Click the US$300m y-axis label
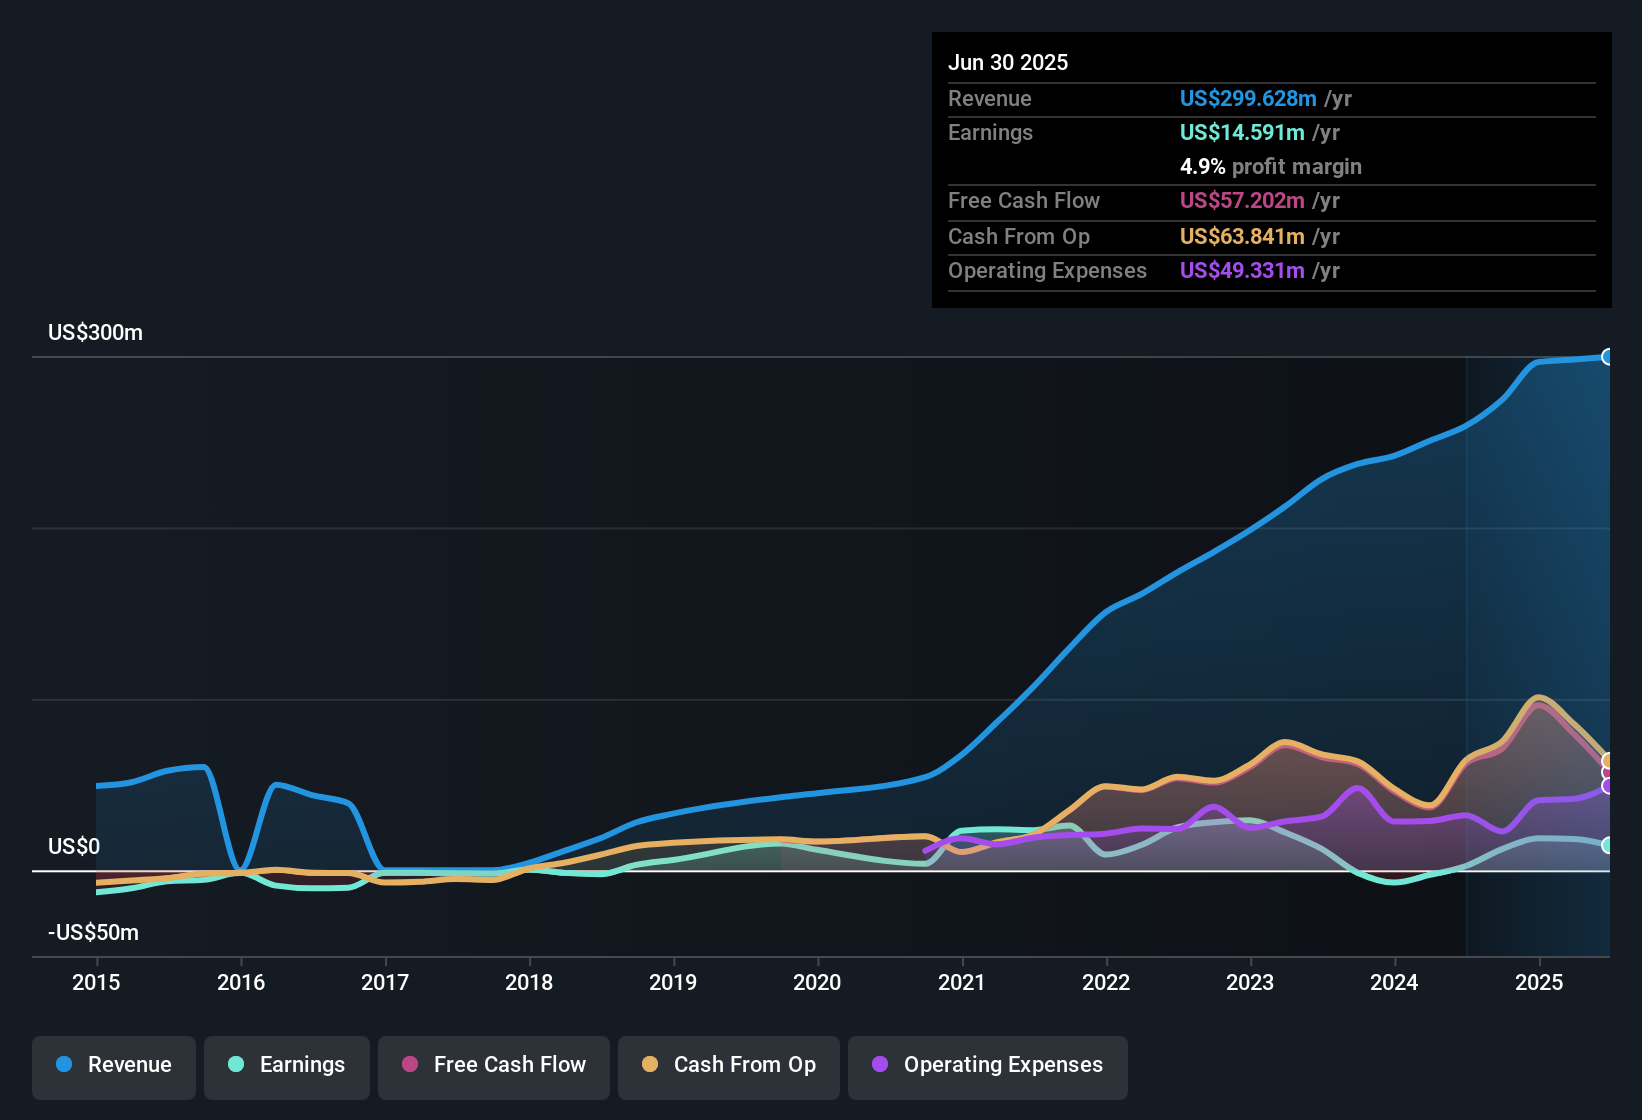This screenshot has height=1120, width=1642. tap(95, 332)
